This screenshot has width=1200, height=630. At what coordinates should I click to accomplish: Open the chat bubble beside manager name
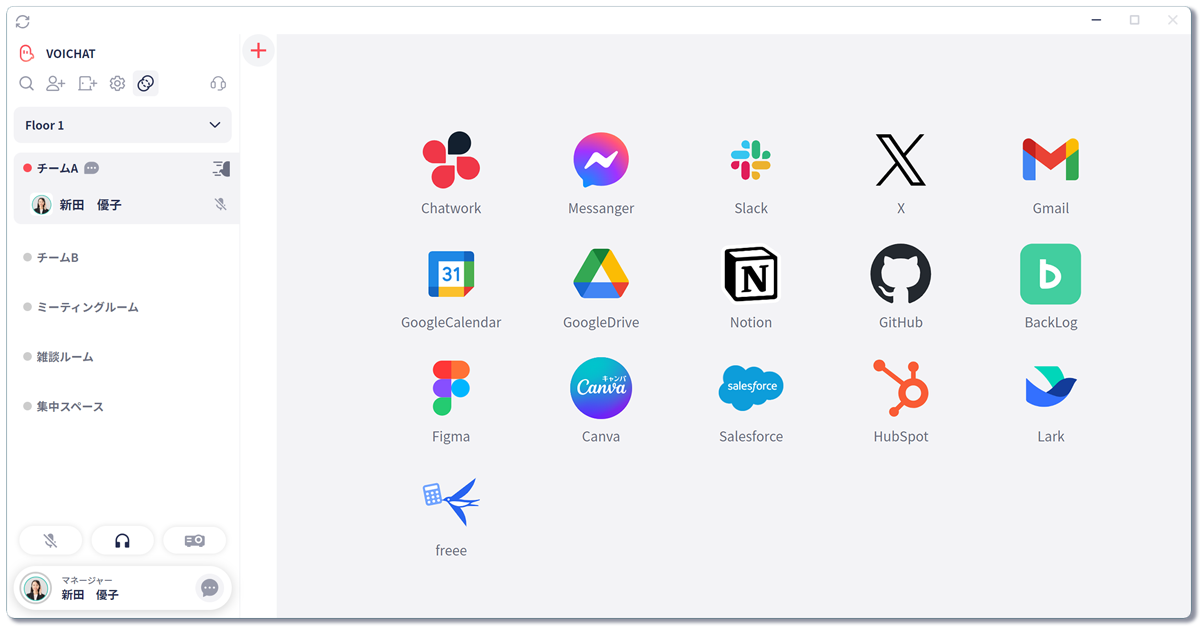[209, 588]
